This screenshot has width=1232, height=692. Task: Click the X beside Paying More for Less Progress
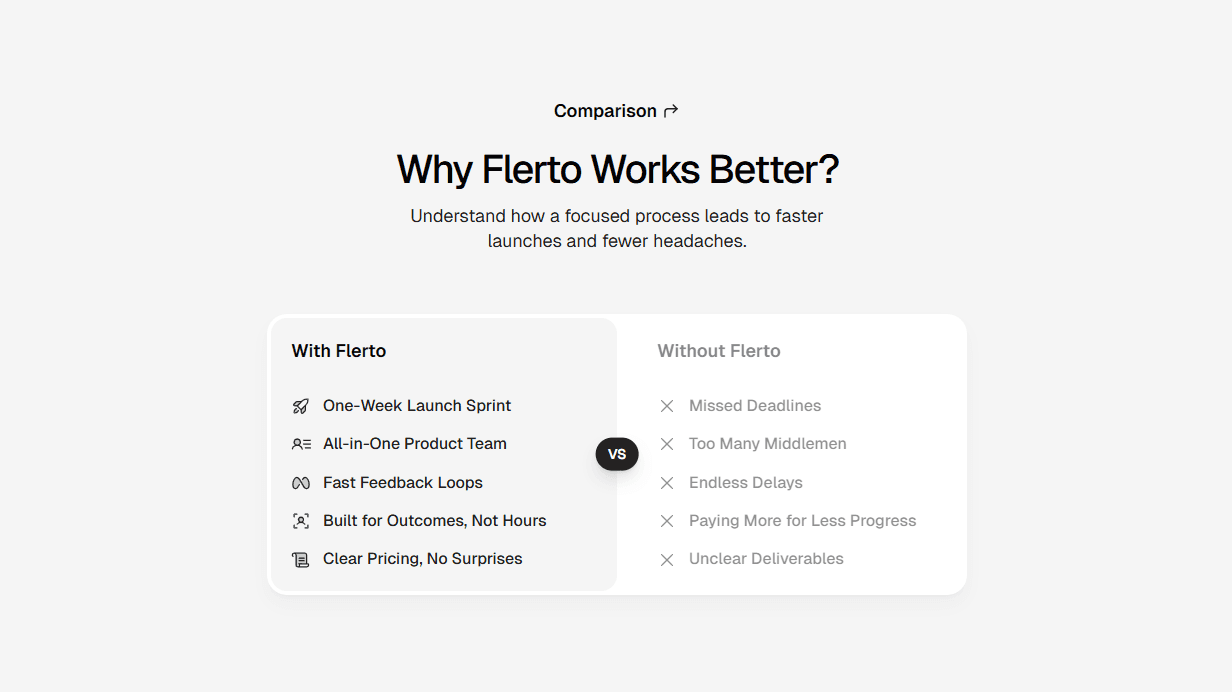click(667, 521)
